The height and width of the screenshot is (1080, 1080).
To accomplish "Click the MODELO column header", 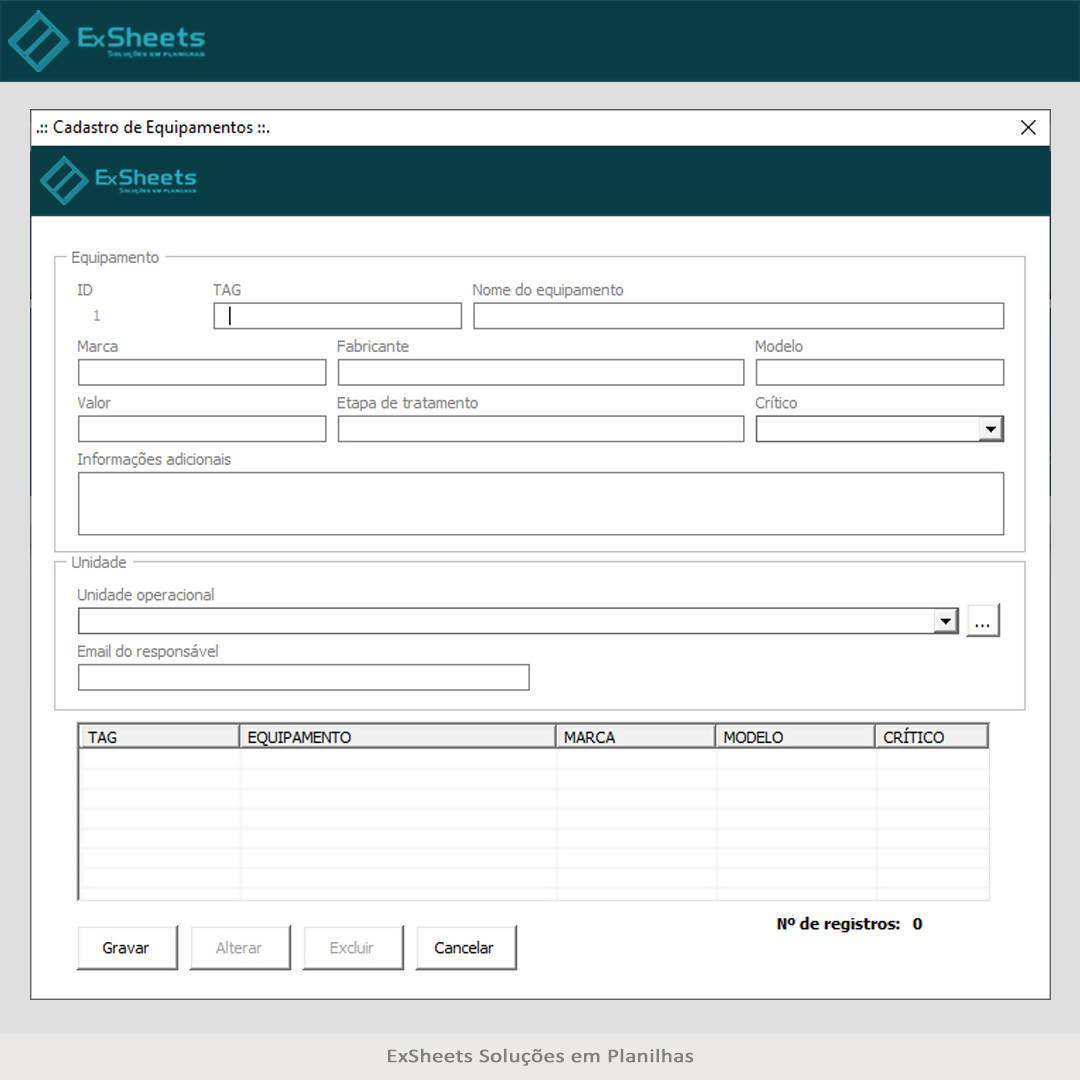I will 796,737.
